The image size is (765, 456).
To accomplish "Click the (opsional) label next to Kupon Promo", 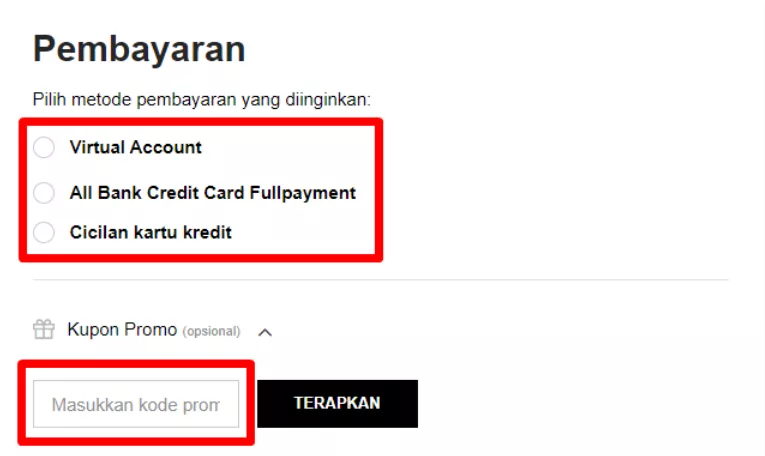I will coord(211,332).
